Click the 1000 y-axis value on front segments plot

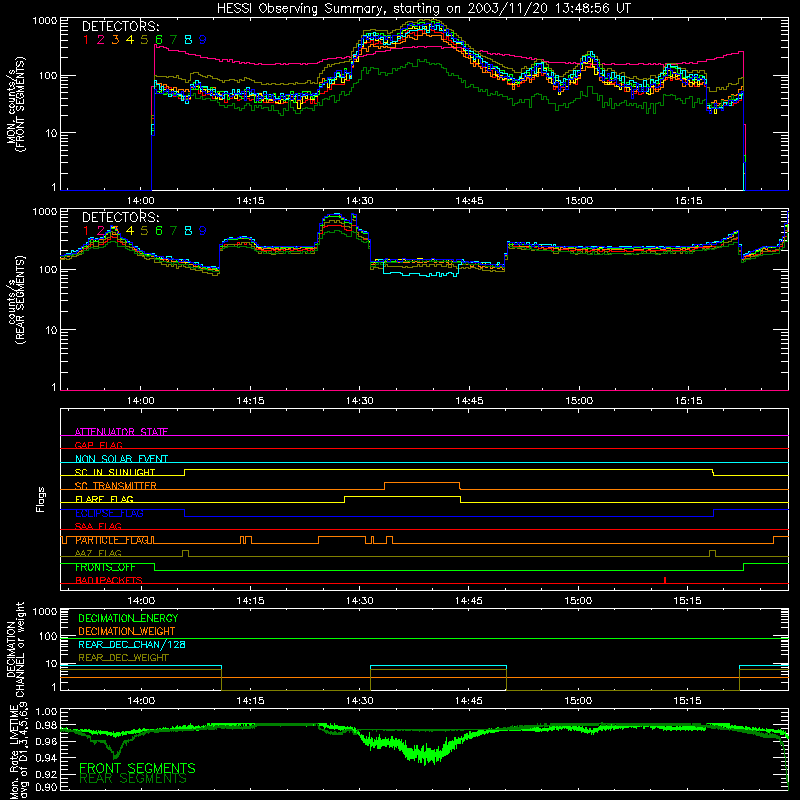[45, 21]
